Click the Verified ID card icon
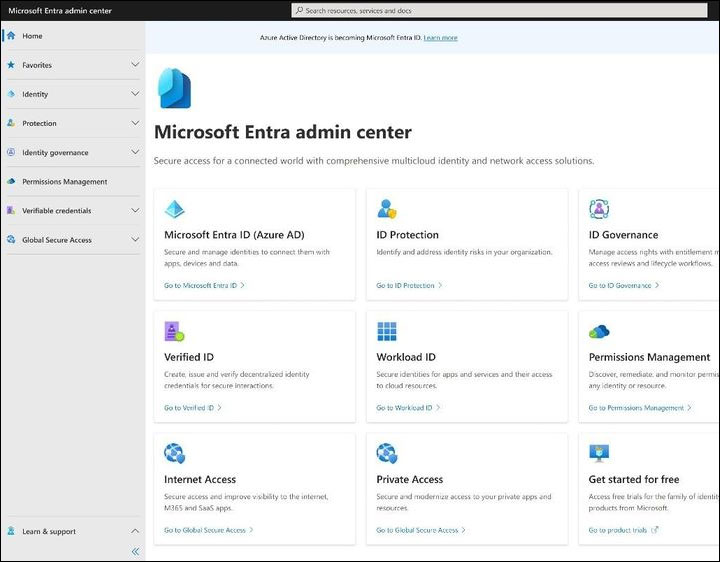The height and width of the screenshot is (562, 720). point(174,332)
